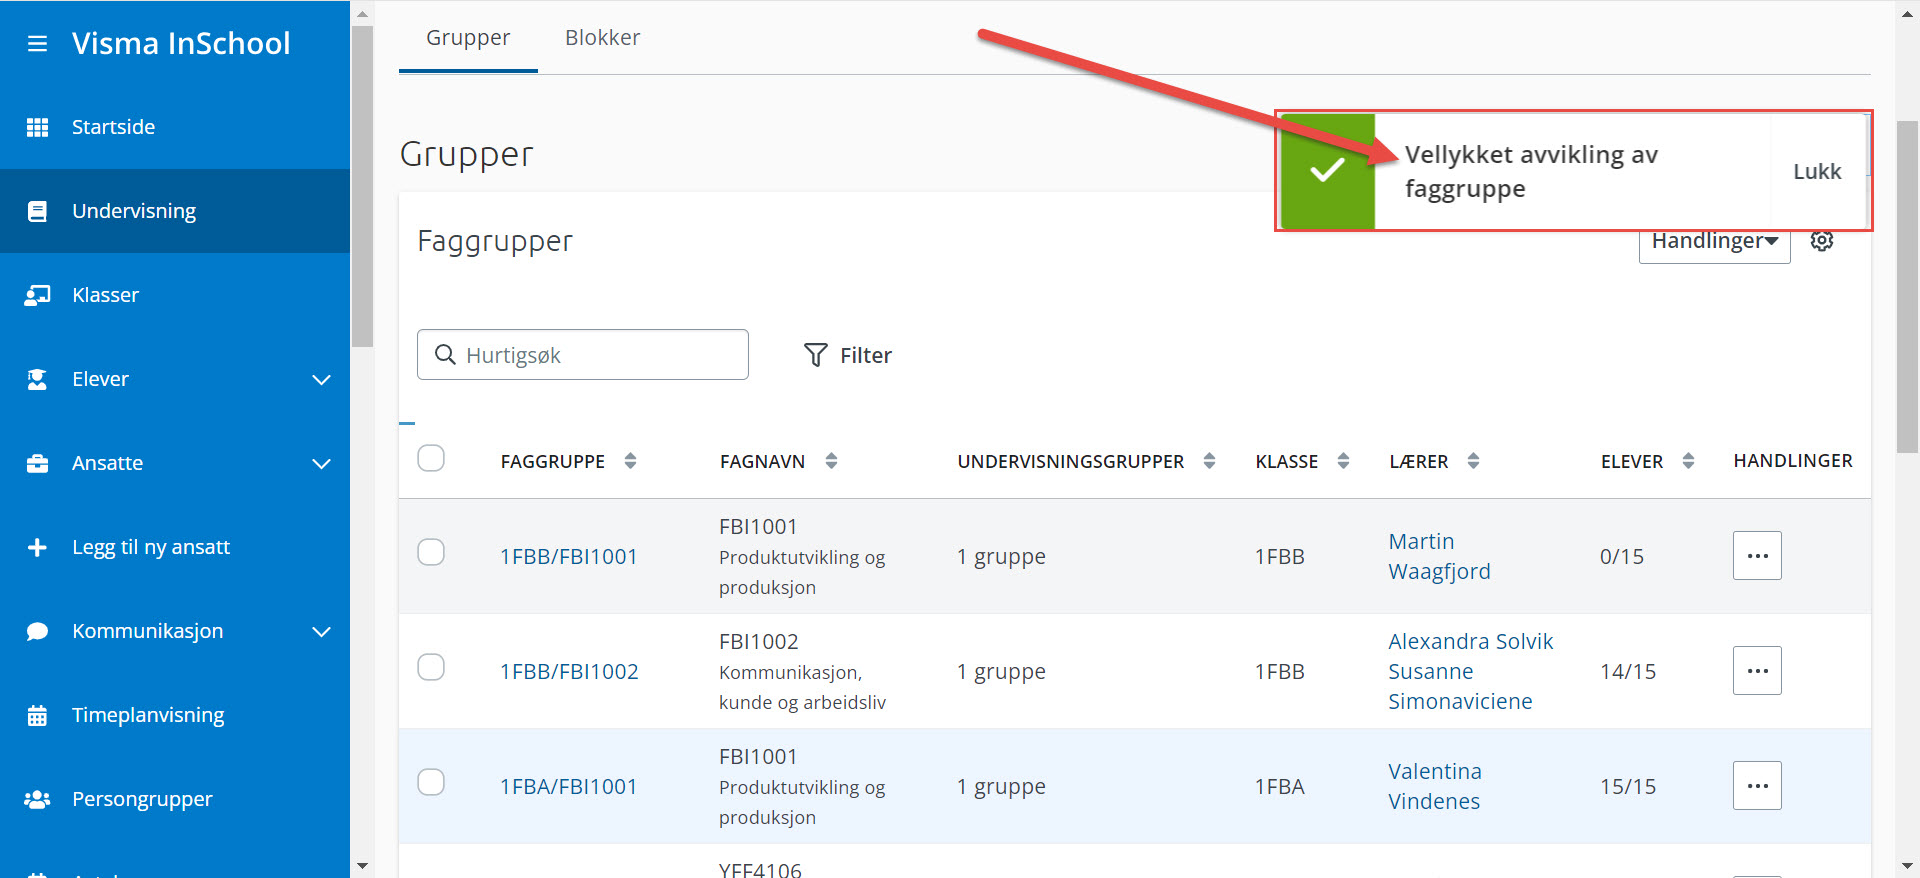This screenshot has width=1920, height=878.
Task: Open teacher Alexandra Solvik link
Action: 1470,641
